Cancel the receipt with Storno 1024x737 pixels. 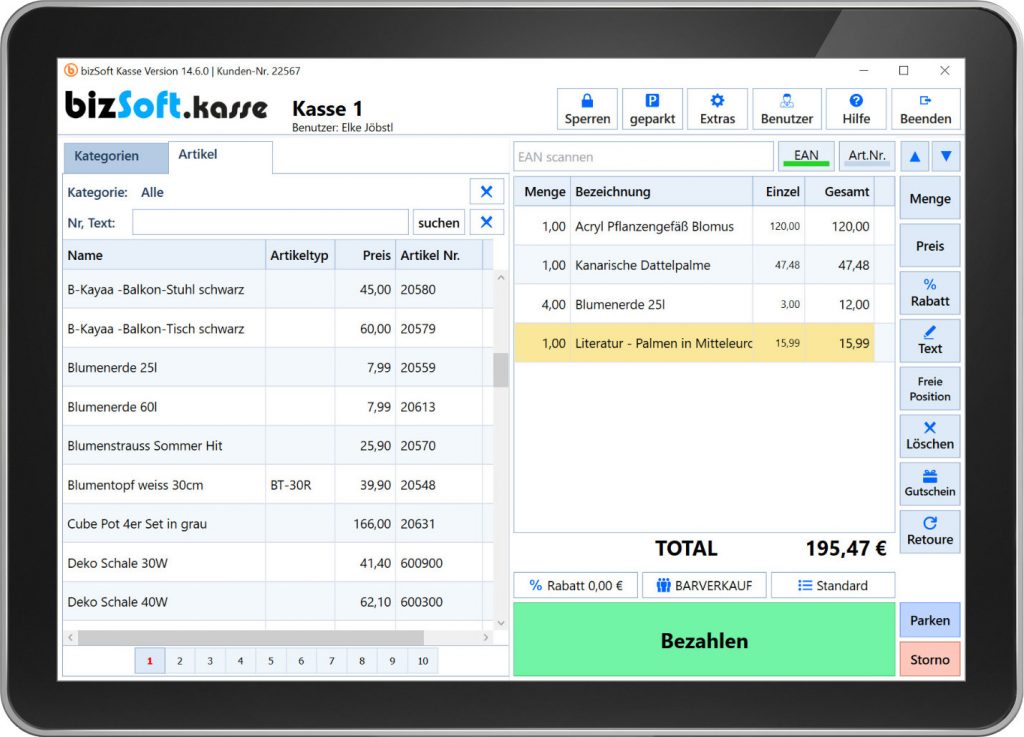[930, 659]
